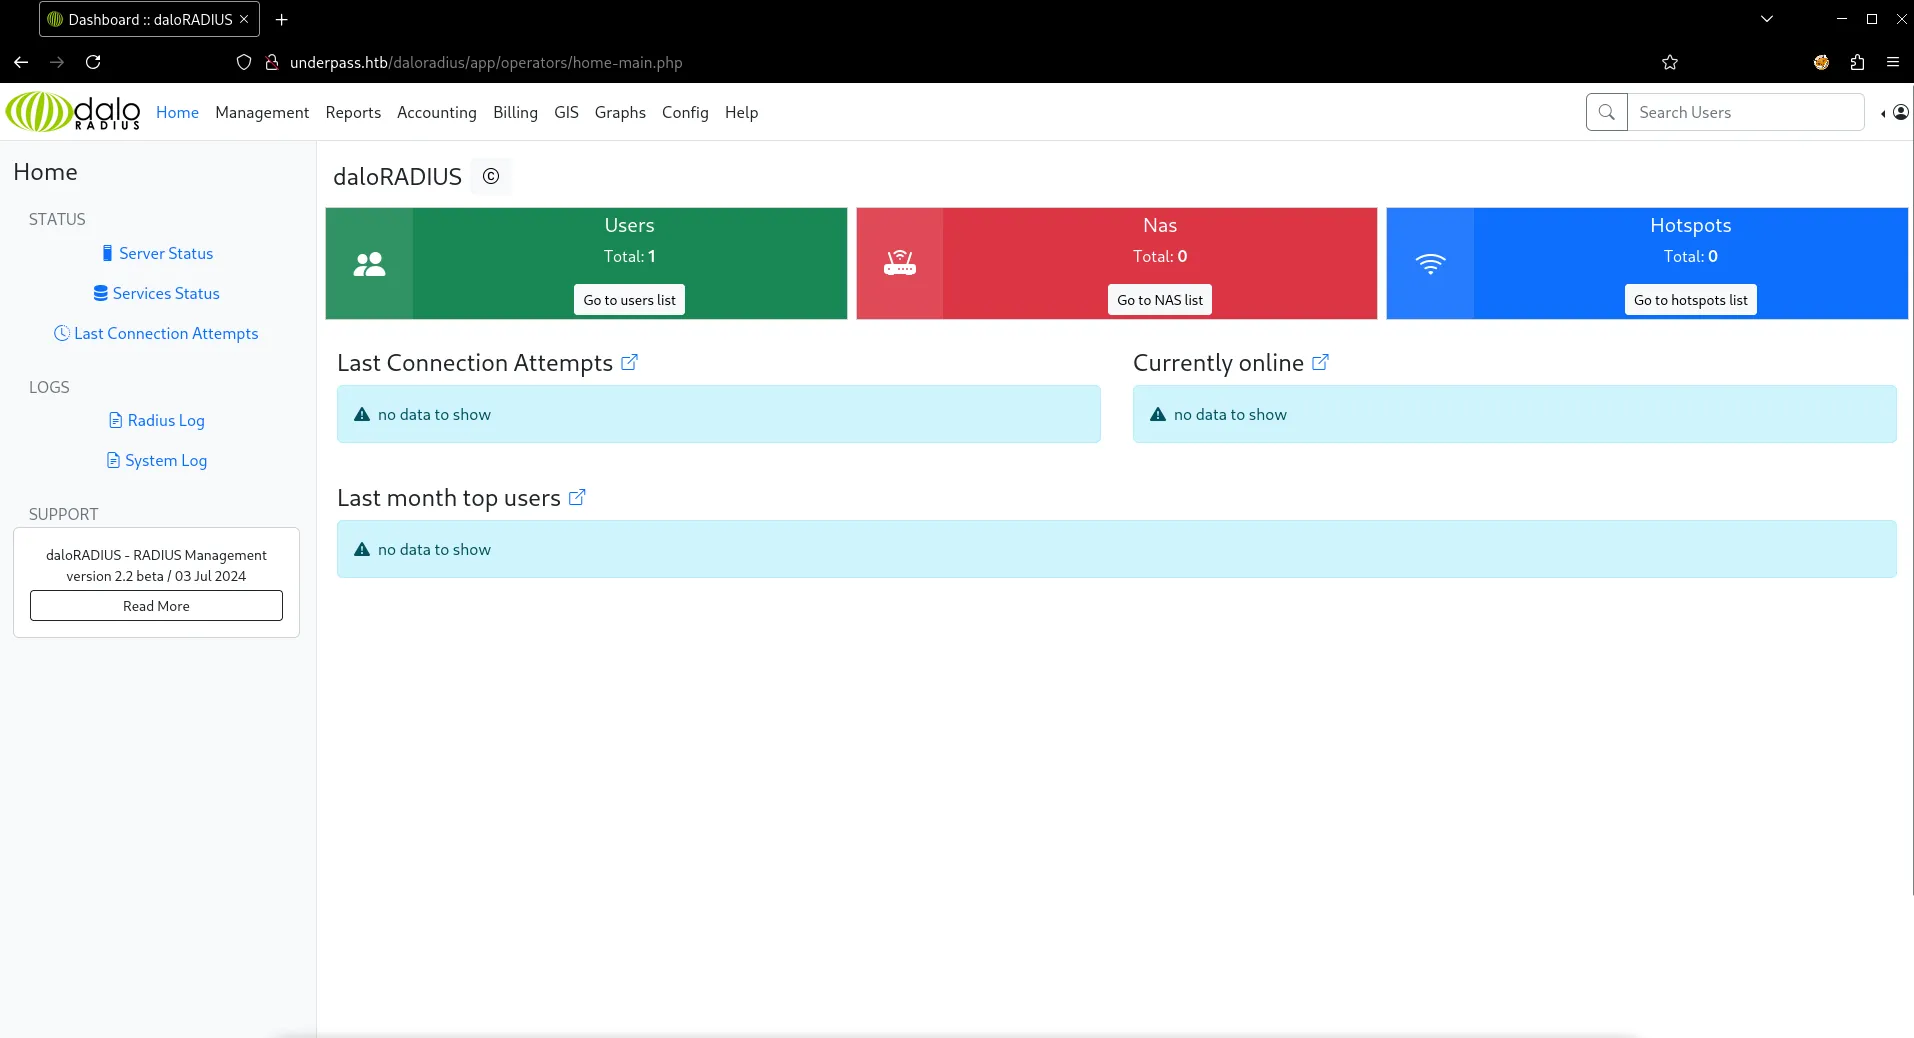Open the Server Status link
This screenshot has width=1914, height=1038.
click(157, 253)
